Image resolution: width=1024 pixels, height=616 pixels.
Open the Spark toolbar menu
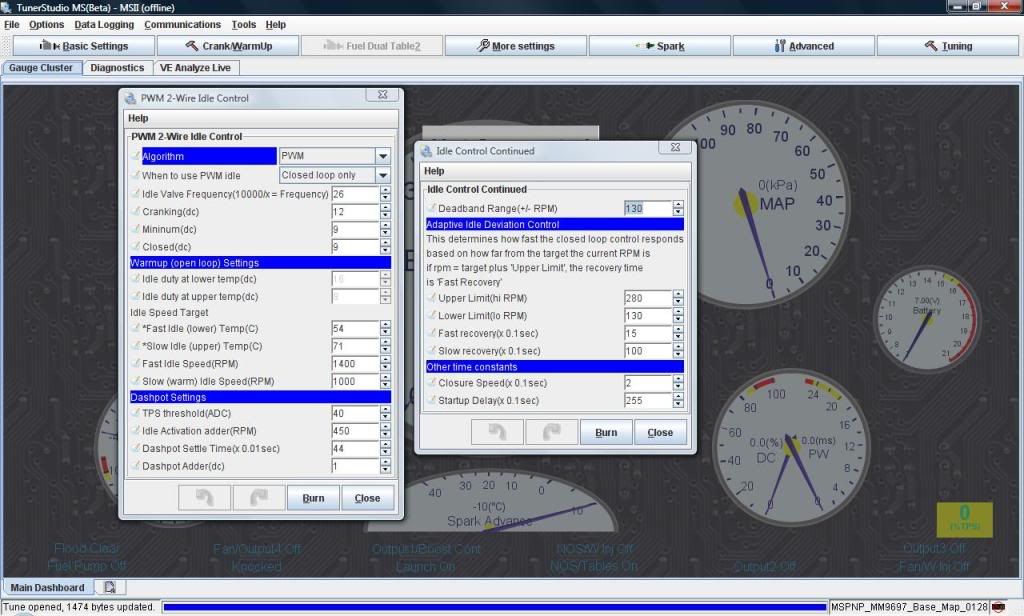point(660,46)
